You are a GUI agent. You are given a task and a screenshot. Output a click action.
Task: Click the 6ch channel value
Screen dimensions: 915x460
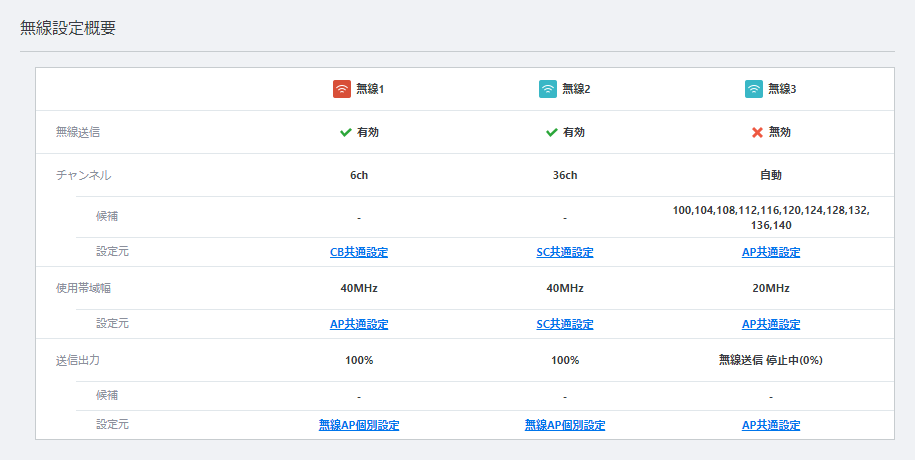click(x=359, y=175)
